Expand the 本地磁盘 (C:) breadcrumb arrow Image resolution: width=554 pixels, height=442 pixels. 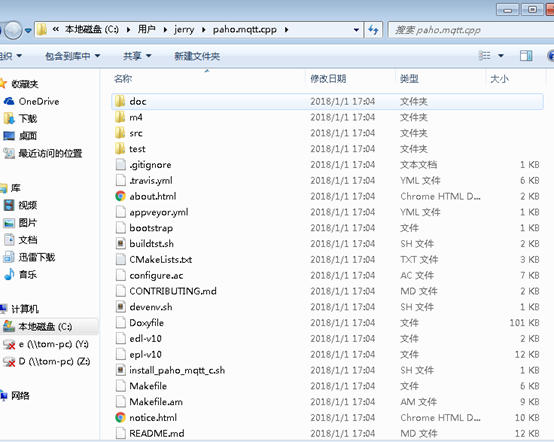pos(128,30)
